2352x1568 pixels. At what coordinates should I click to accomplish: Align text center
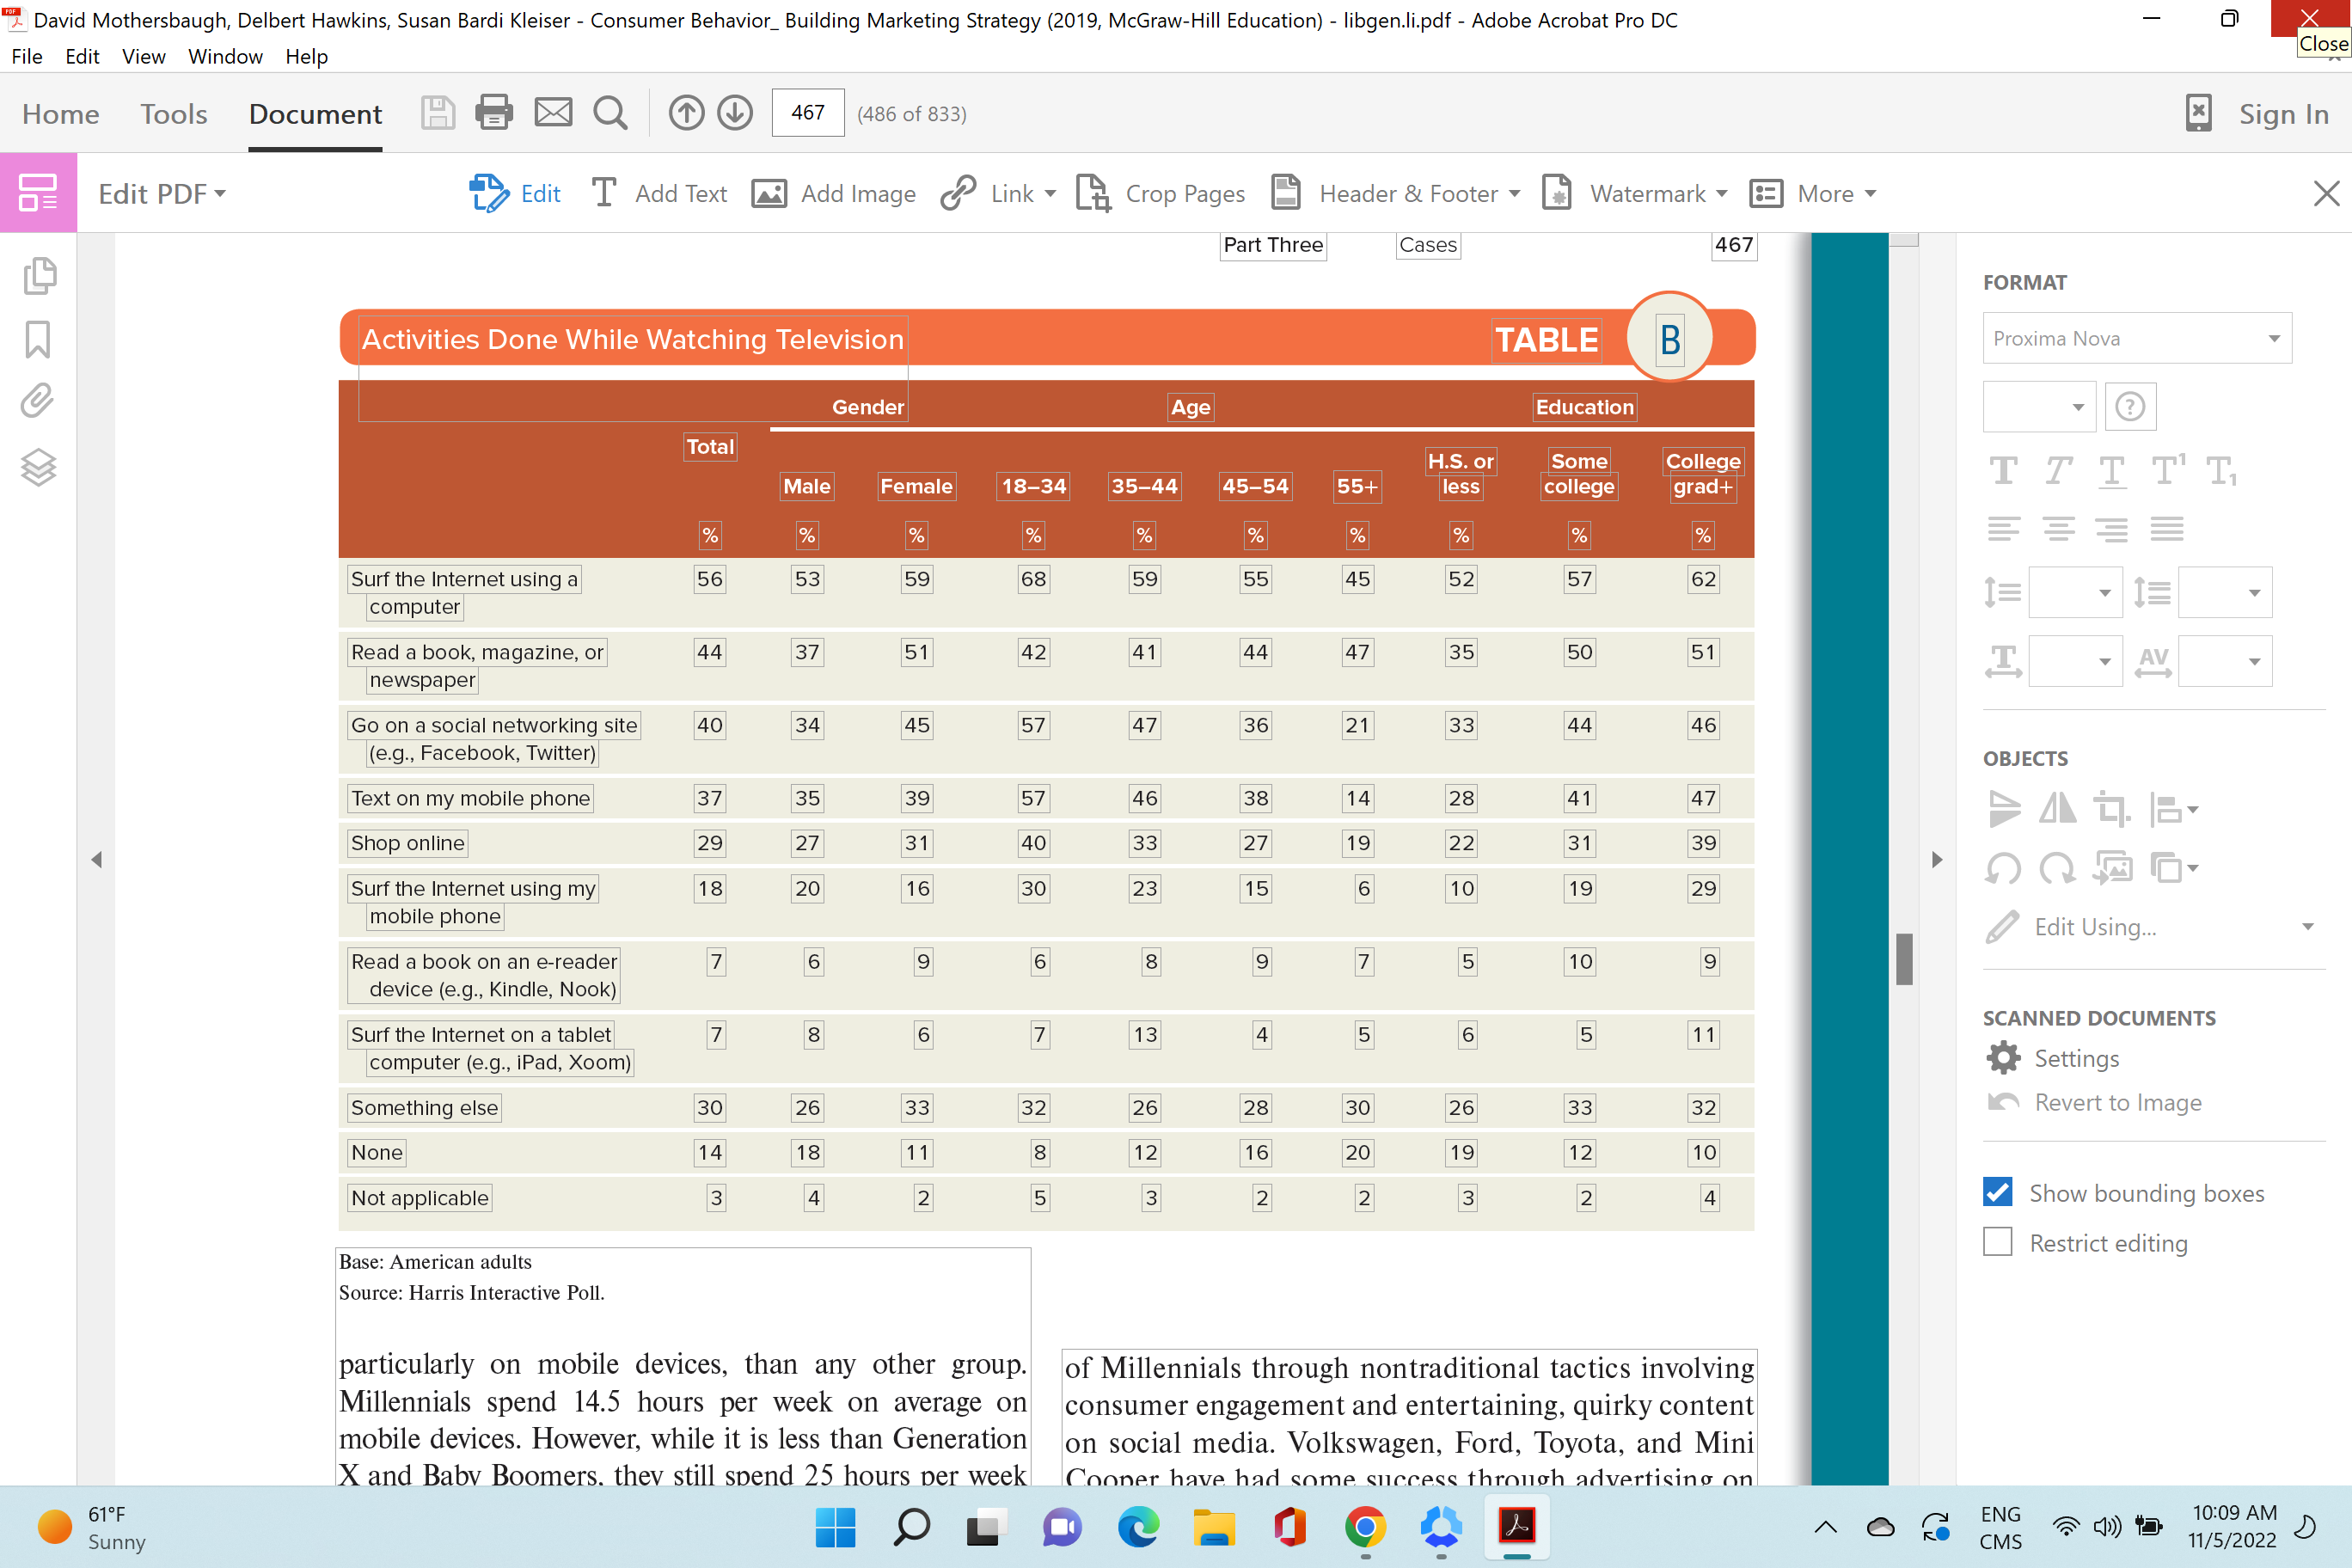2058,528
